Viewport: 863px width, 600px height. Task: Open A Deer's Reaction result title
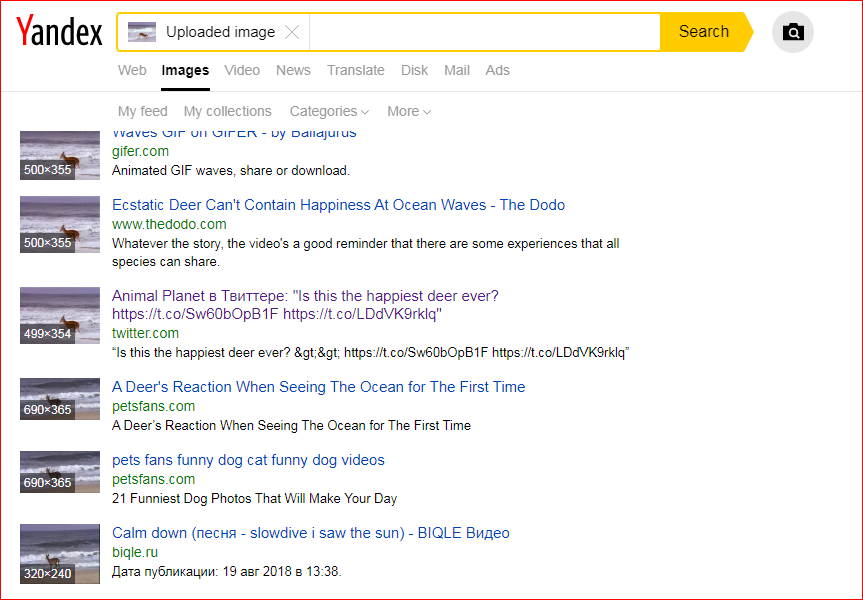(319, 387)
